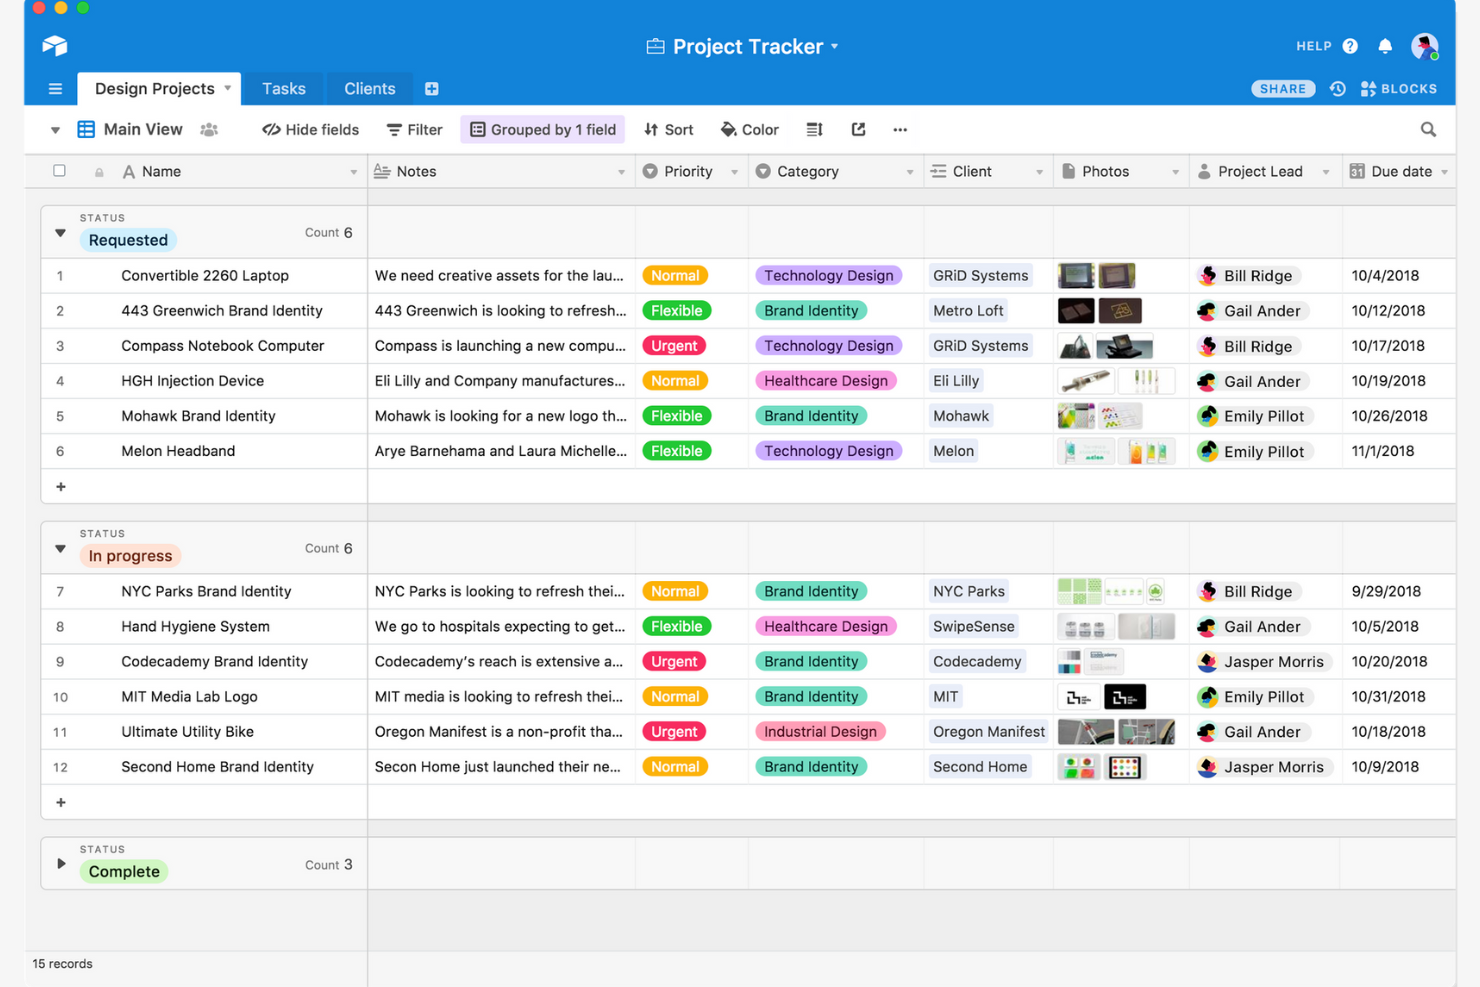
Task: Click the share view link icon in toolbar
Action: pos(857,129)
